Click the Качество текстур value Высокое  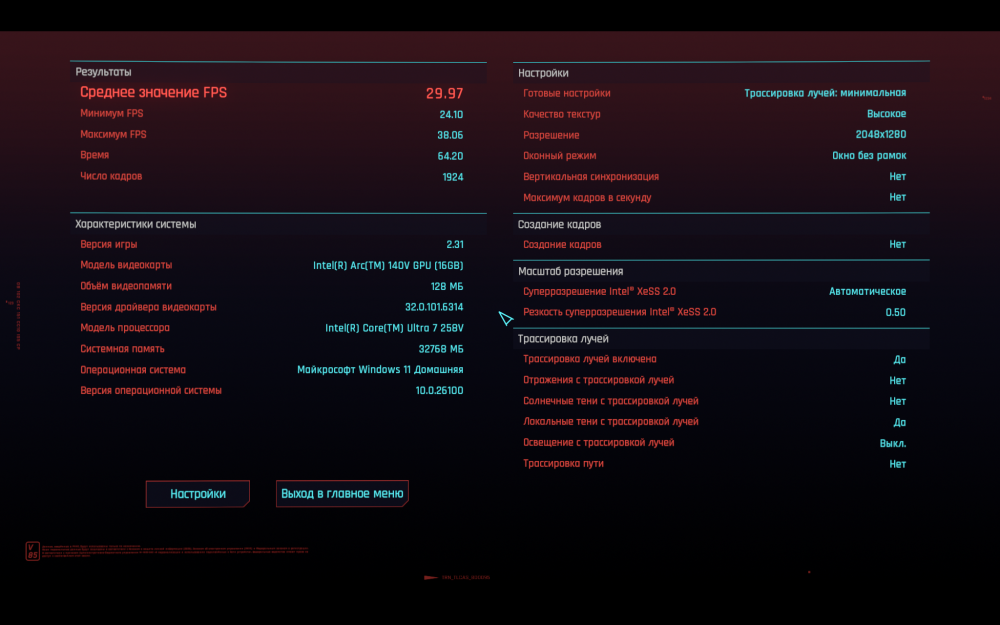pos(886,114)
